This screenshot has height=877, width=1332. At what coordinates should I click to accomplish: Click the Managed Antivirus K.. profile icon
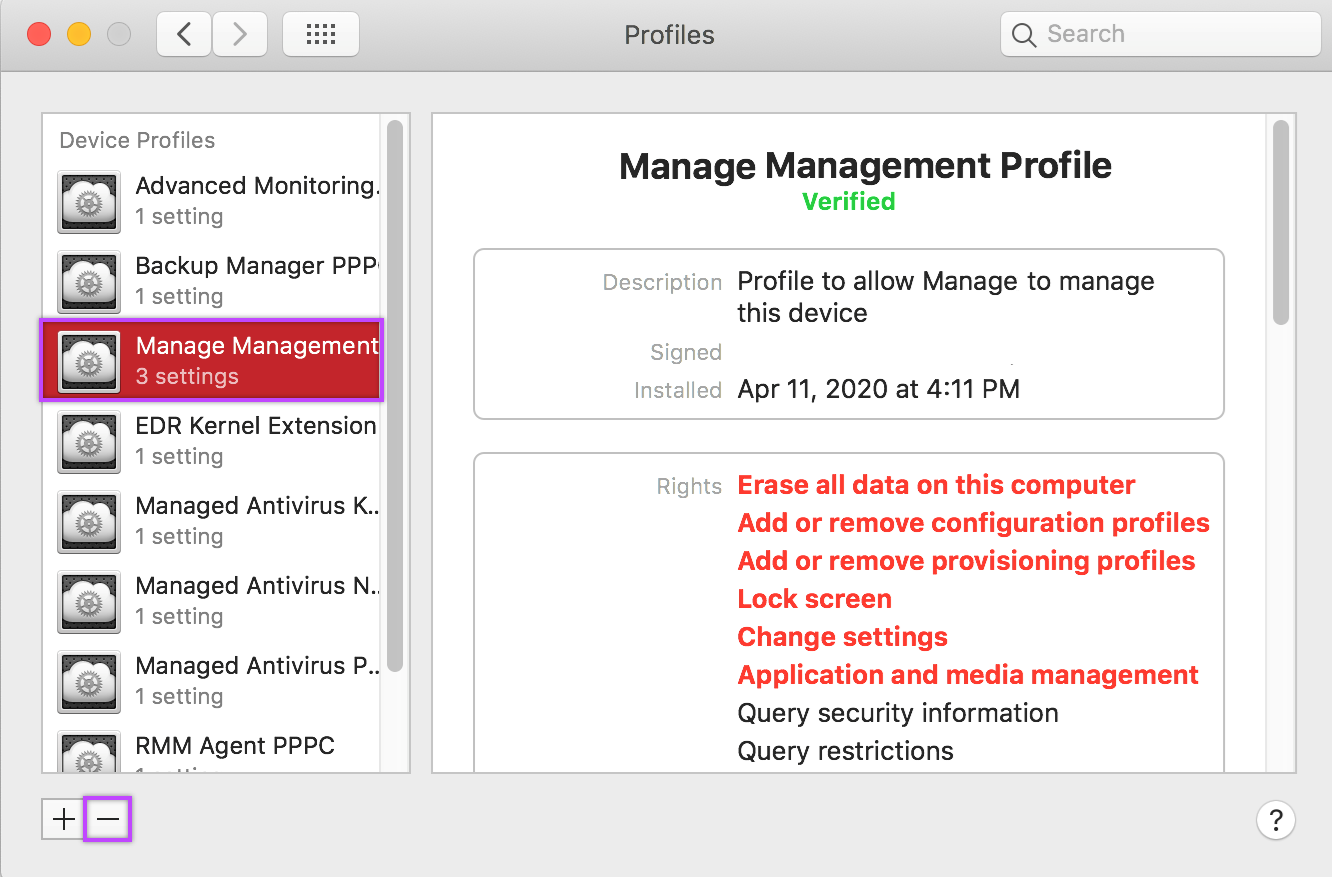[90, 521]
